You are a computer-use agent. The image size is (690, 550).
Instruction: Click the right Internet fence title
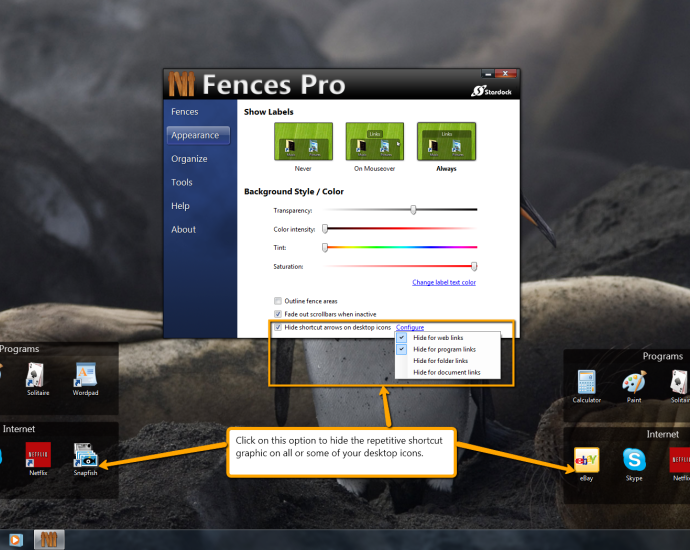pyautogui.click(x=663, y=434)
